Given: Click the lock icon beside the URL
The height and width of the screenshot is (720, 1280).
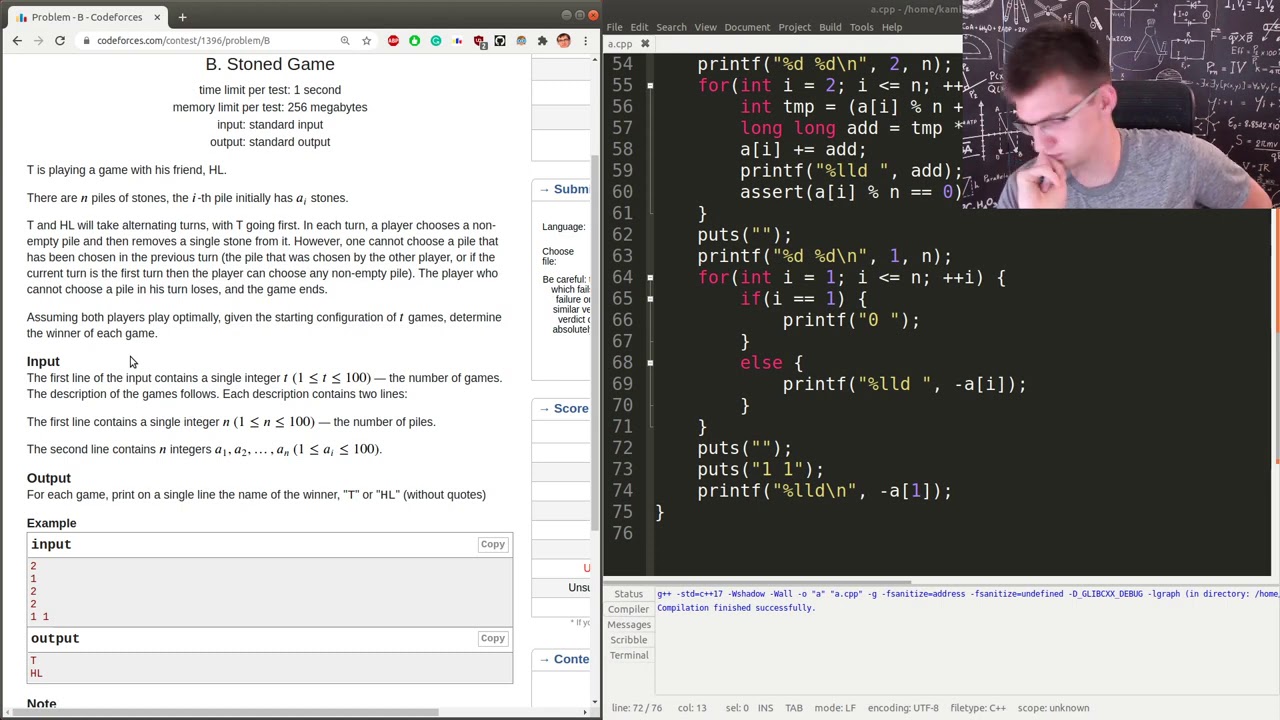Looking at the screenshot, I should click(87, 41).
